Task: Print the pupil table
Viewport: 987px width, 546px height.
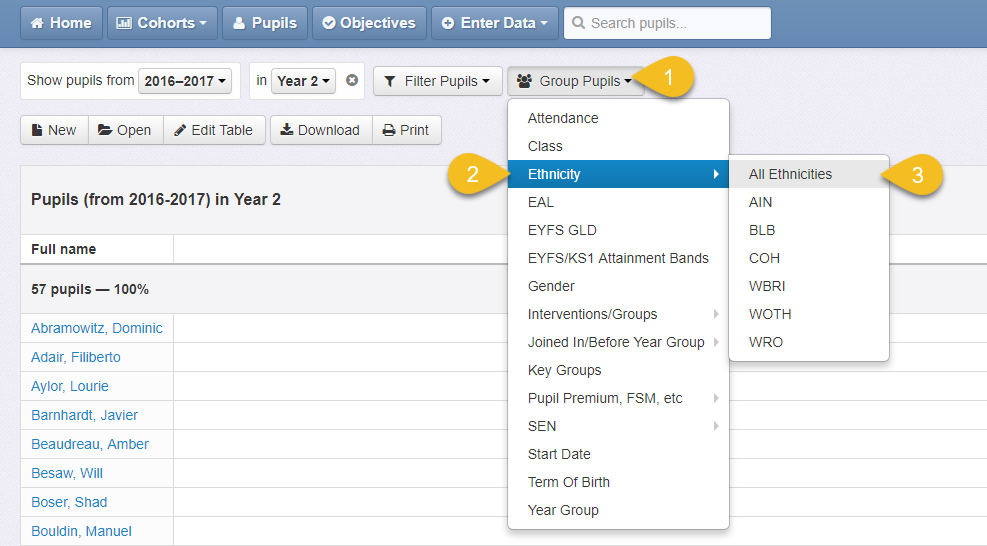Action: tap(407, 130)
